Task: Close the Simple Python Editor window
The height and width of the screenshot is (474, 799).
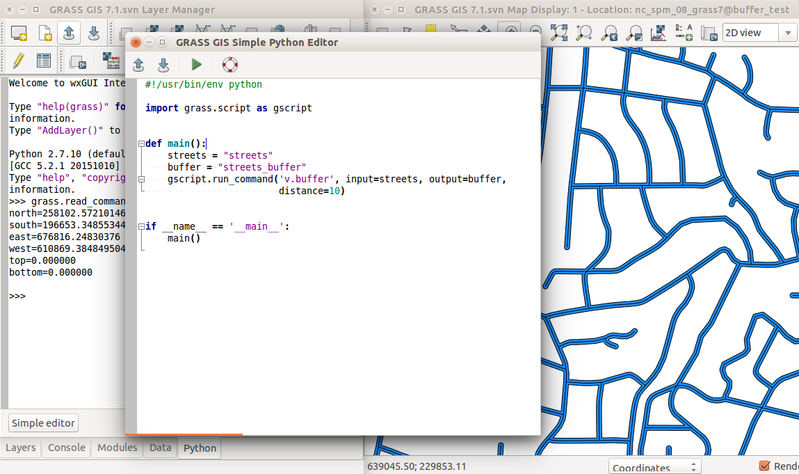Action: click(136, 42)
